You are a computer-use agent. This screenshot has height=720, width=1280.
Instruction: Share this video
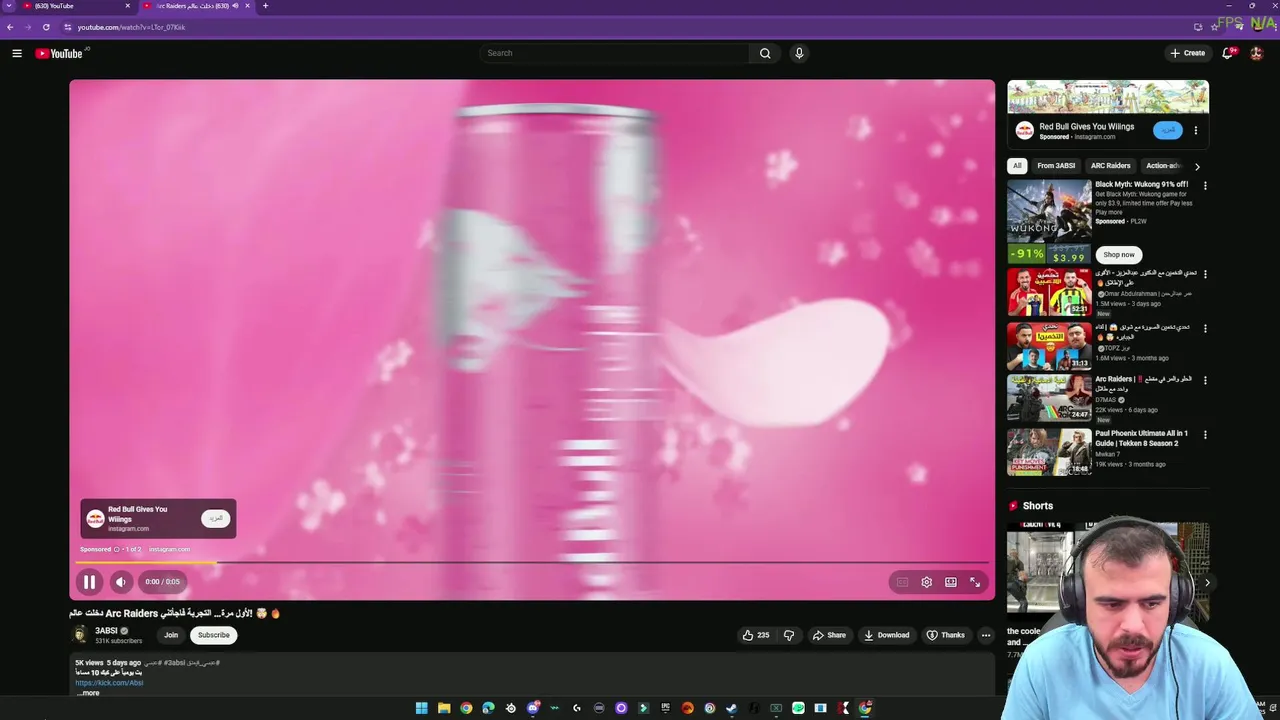coord(829,635)
